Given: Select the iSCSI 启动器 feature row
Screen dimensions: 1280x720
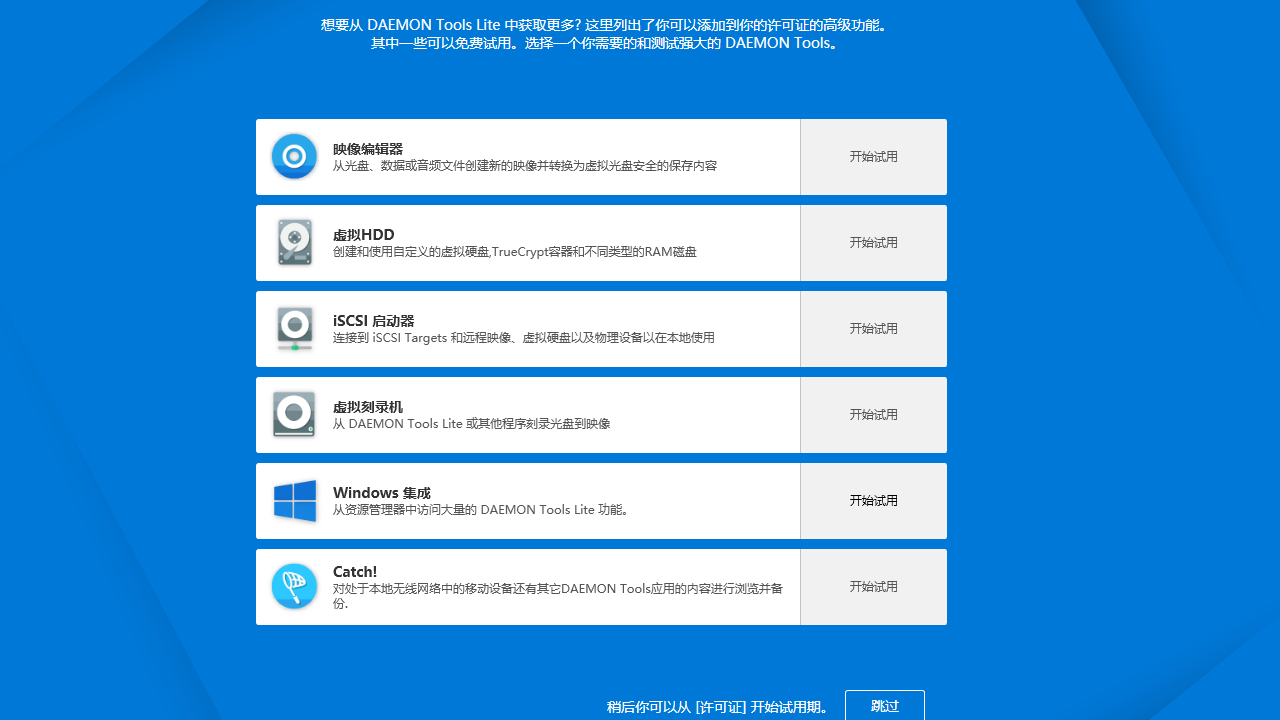Looking at the screenshot, I should pos(528,328).
